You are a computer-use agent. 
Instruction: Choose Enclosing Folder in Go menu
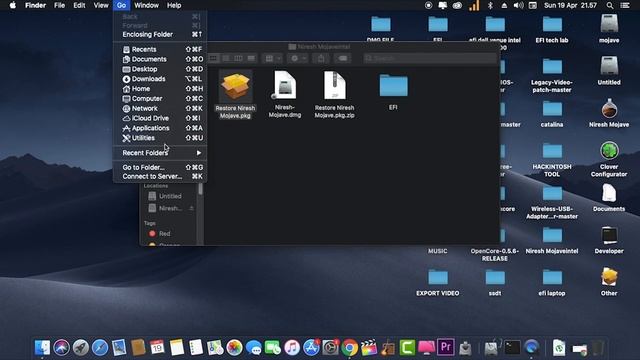click(x=160, y=34)
